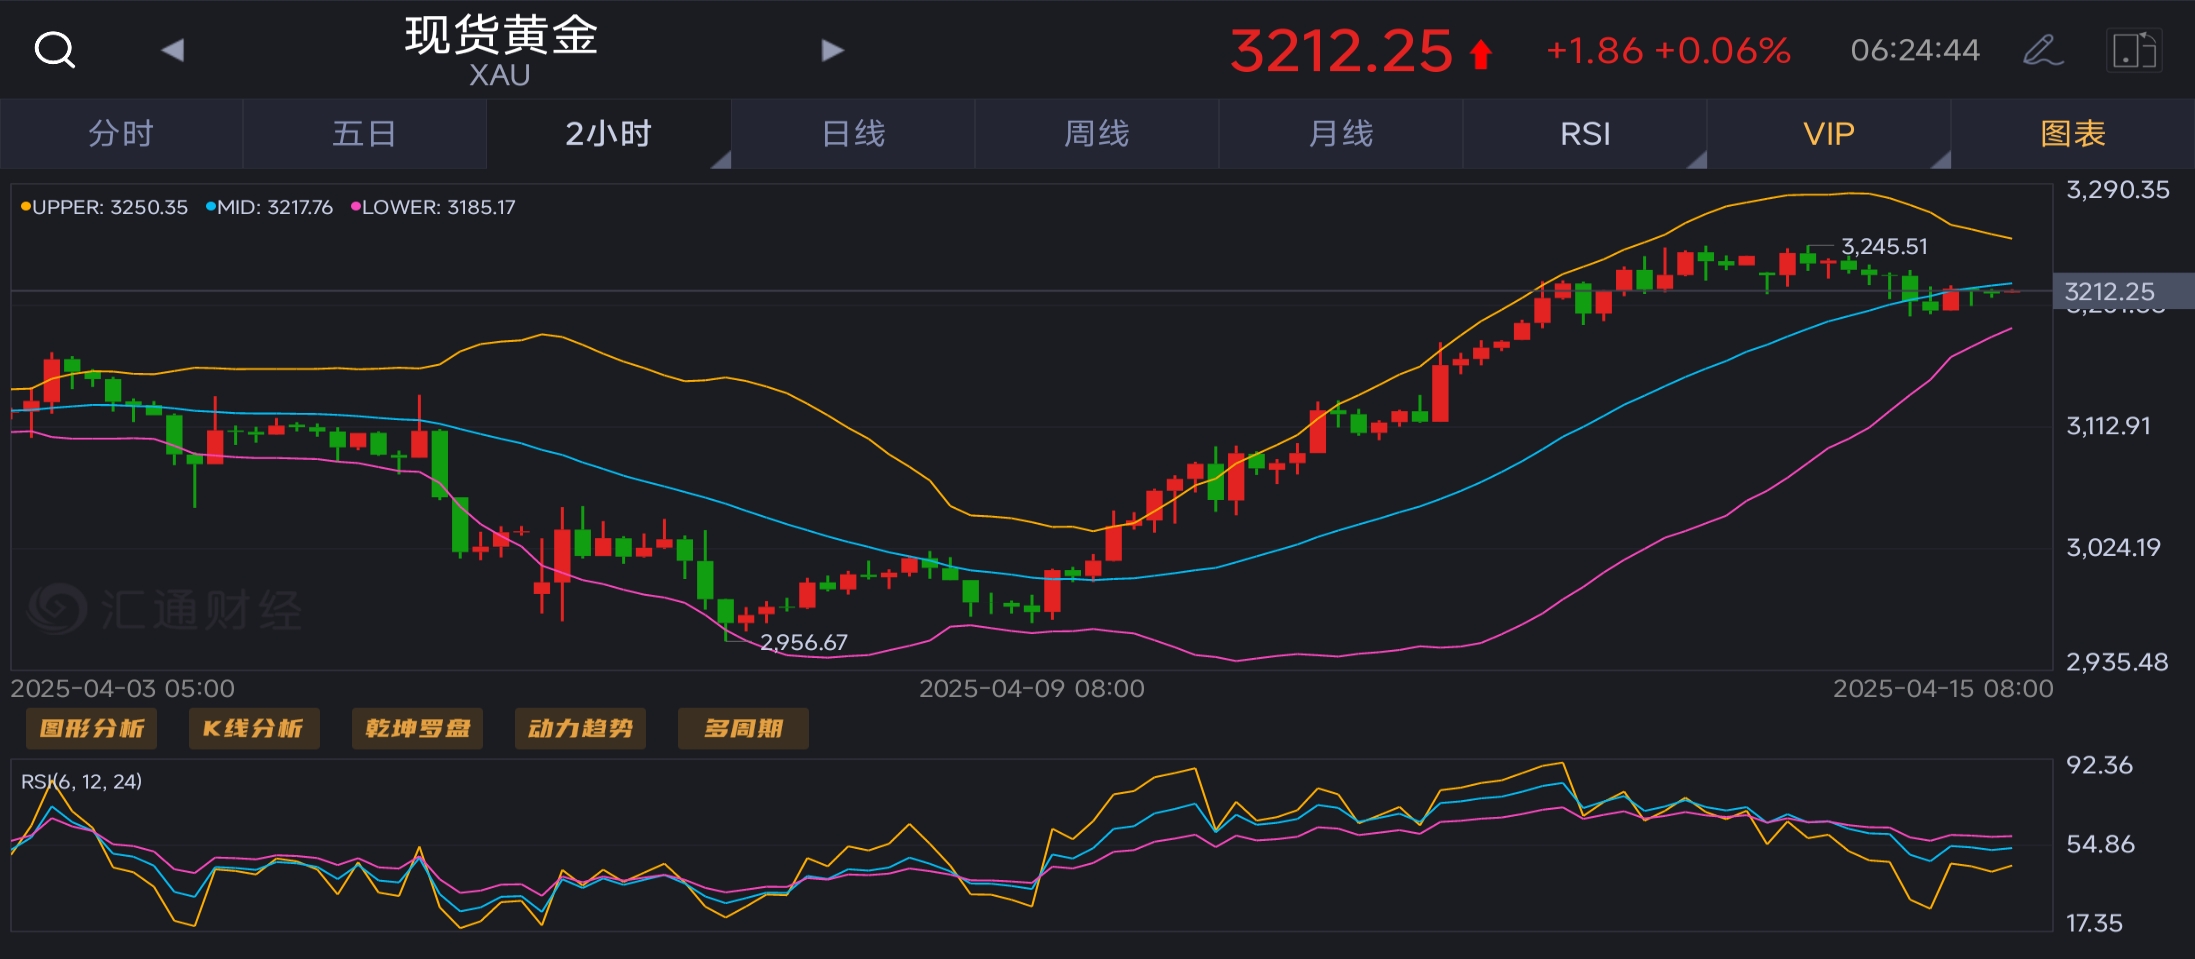
Task: Expand the RSI indicator dropdown triangle
Action: click(x=1696, y=160)
